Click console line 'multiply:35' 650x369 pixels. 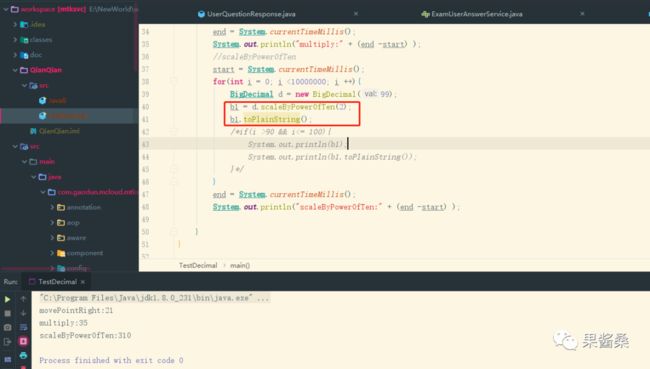coord(63,323)
